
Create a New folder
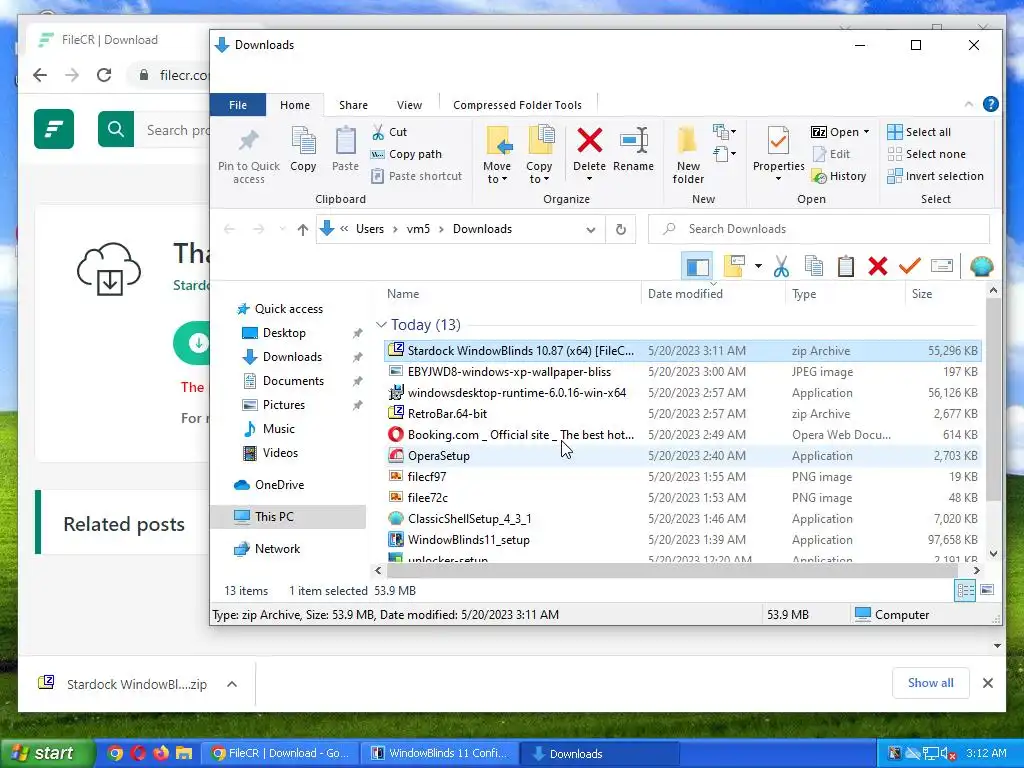688,155
